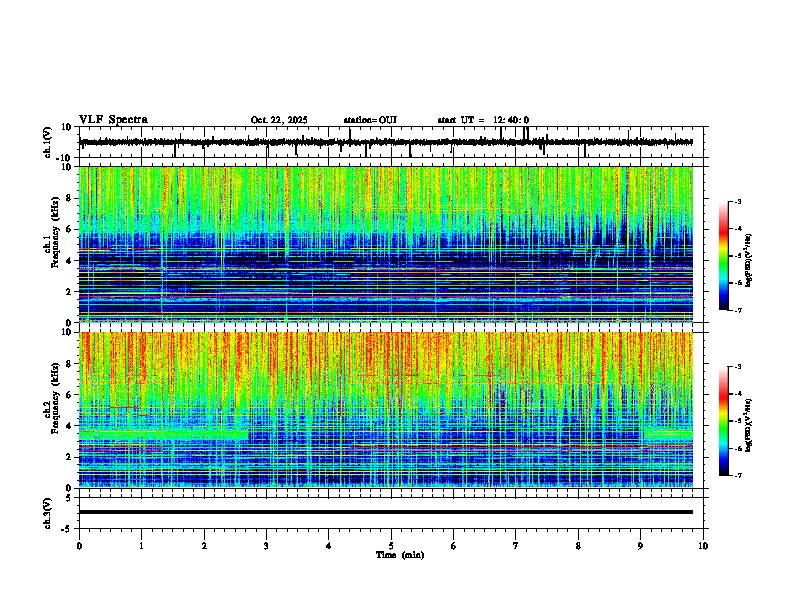792x612 pixels.
Task: Click the "station=OUI" header label
Action: pos(370,120)
